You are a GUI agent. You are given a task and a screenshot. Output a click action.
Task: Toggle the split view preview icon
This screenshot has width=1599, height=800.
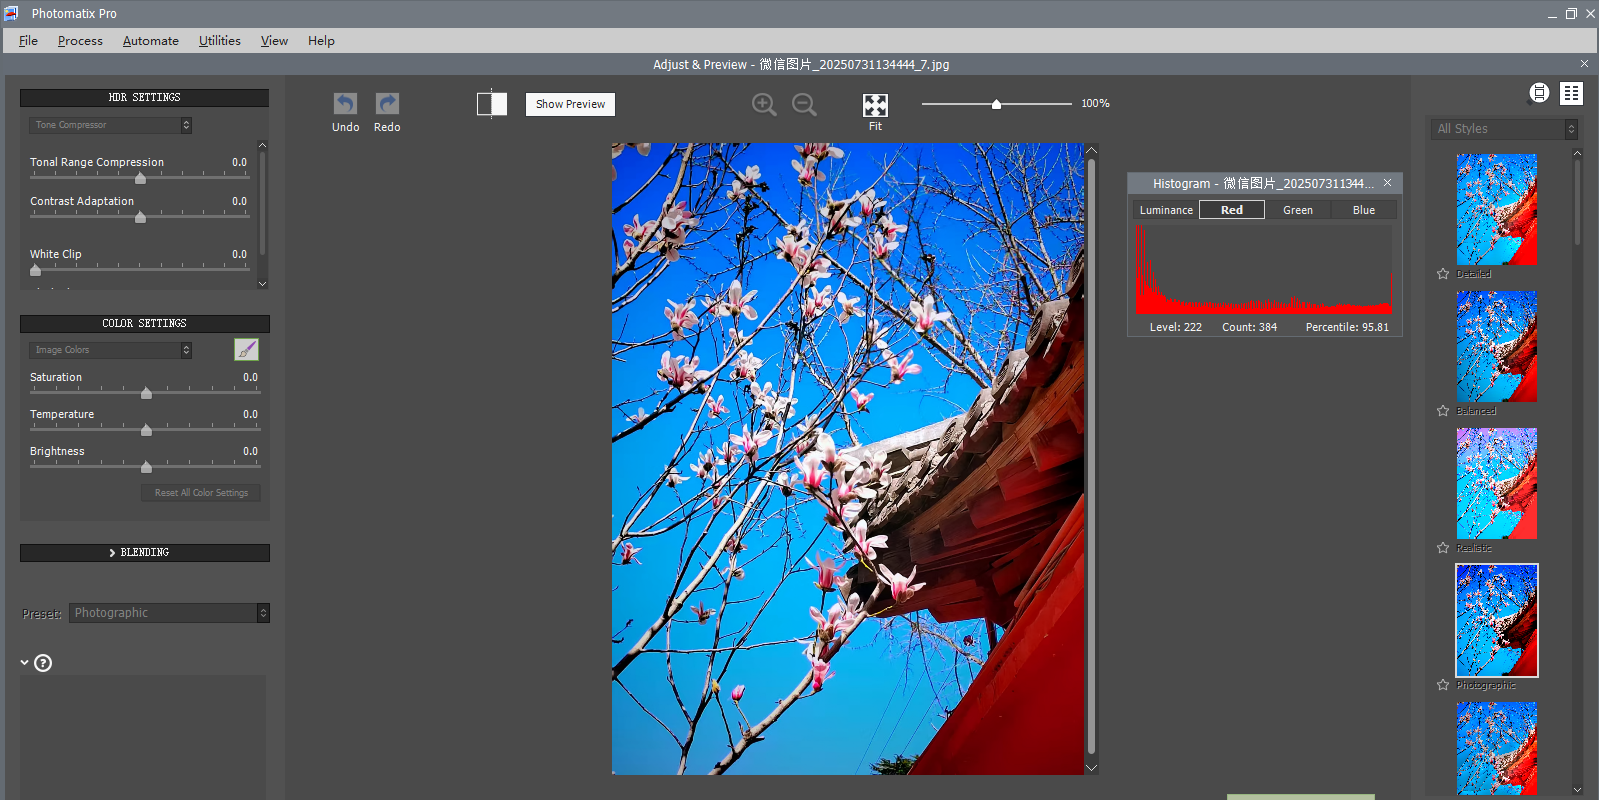491,104
